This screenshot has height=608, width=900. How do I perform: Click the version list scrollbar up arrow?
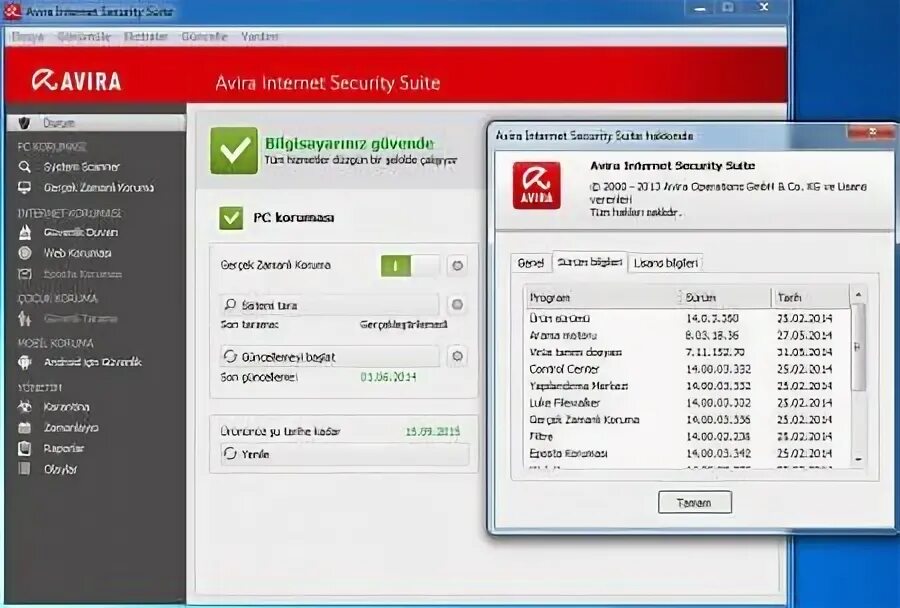coord(859,295)
